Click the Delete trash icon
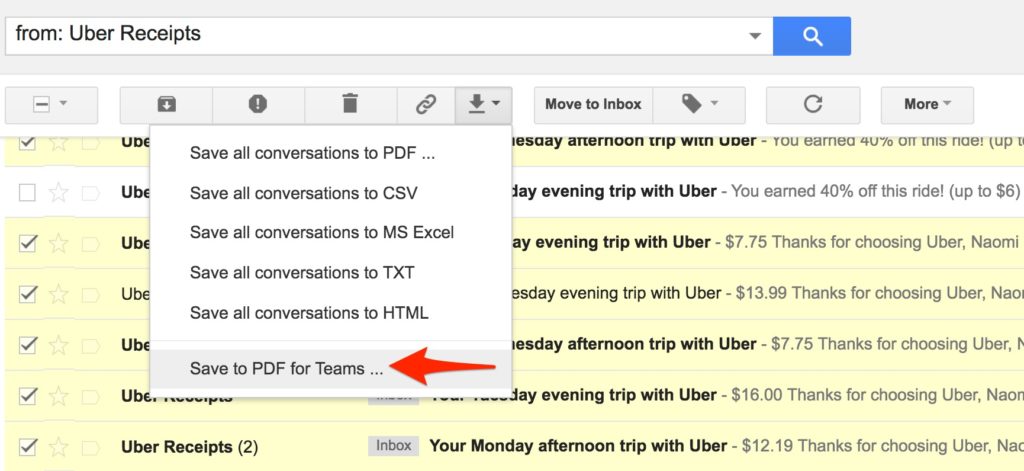1024x471 pixels. [351, 105]
